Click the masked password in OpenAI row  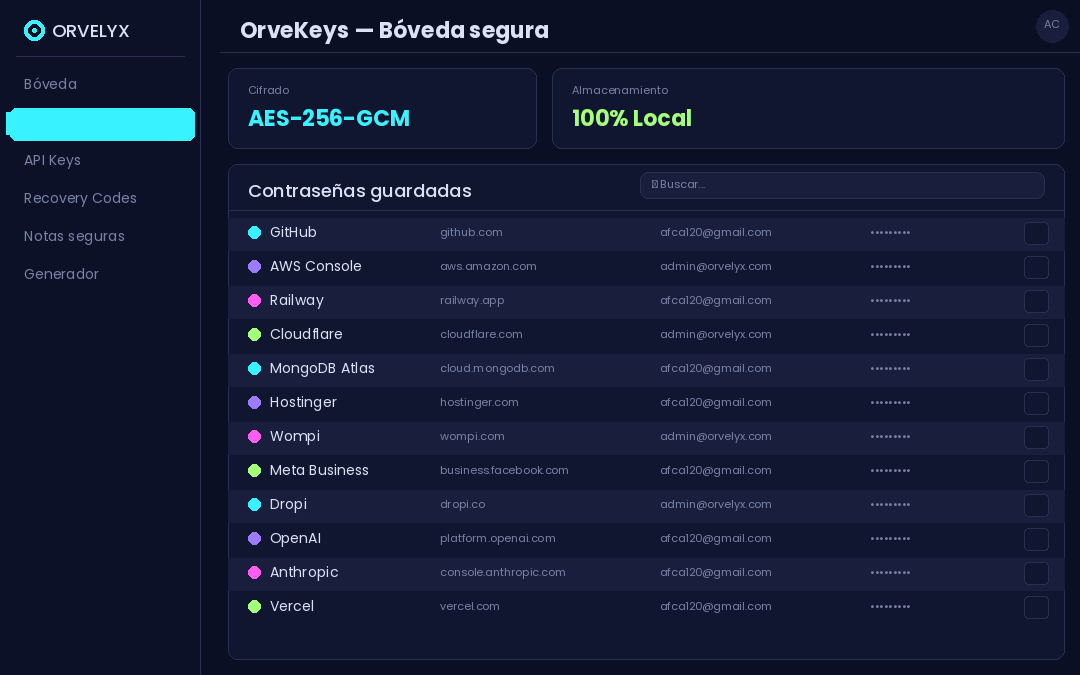click(890, 539)
